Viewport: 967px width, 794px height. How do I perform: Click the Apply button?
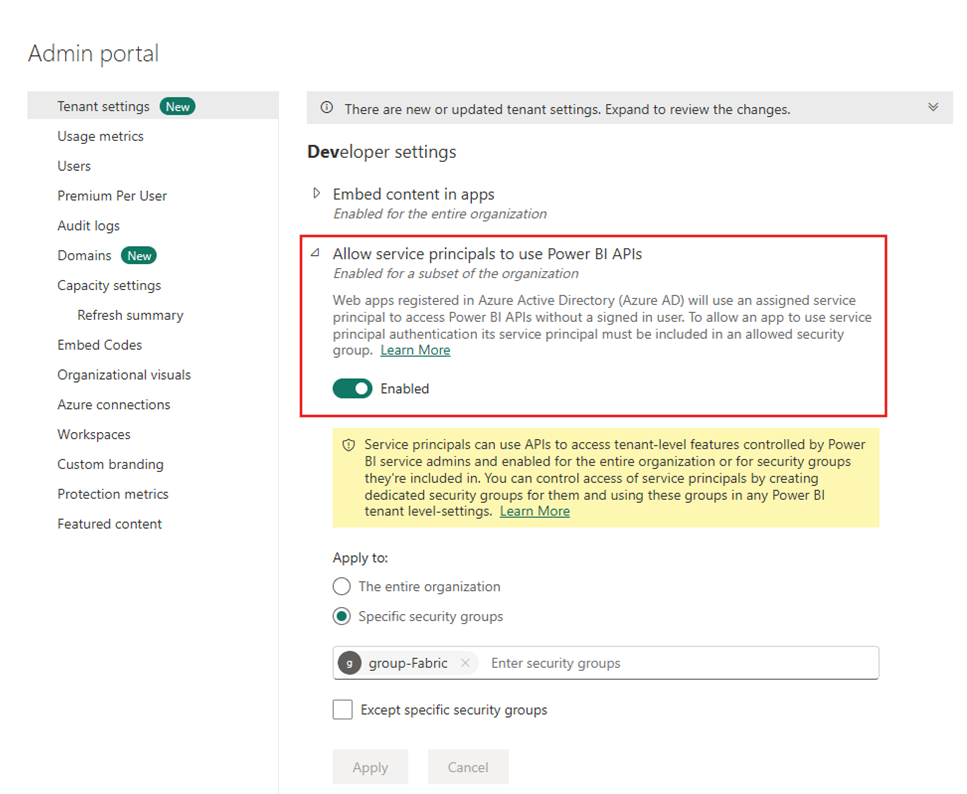[x=370, y=767]
